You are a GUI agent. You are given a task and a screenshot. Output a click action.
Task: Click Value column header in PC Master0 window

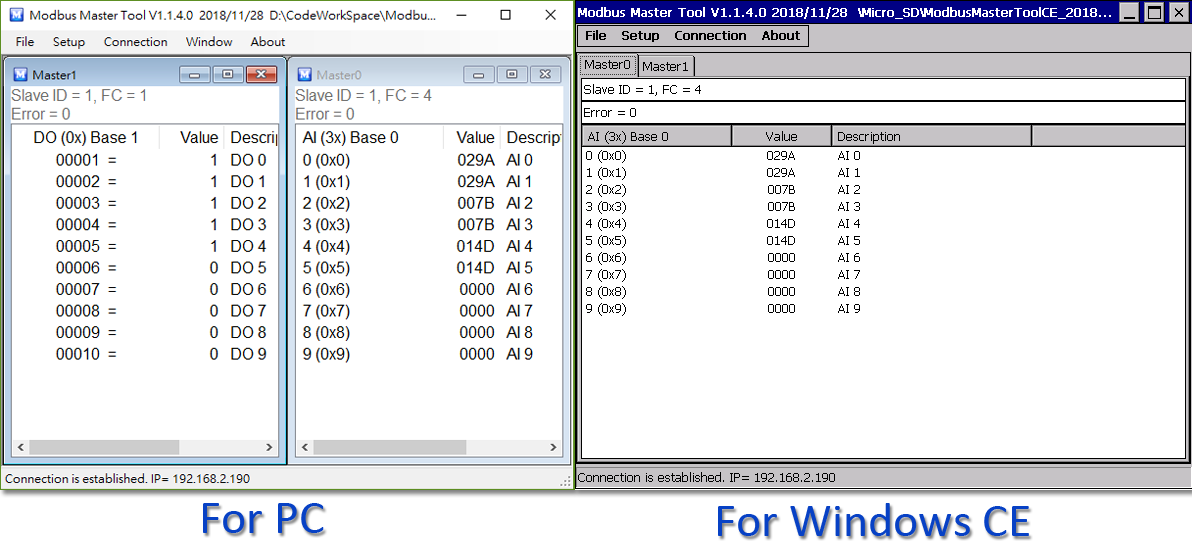coord(473,138)
